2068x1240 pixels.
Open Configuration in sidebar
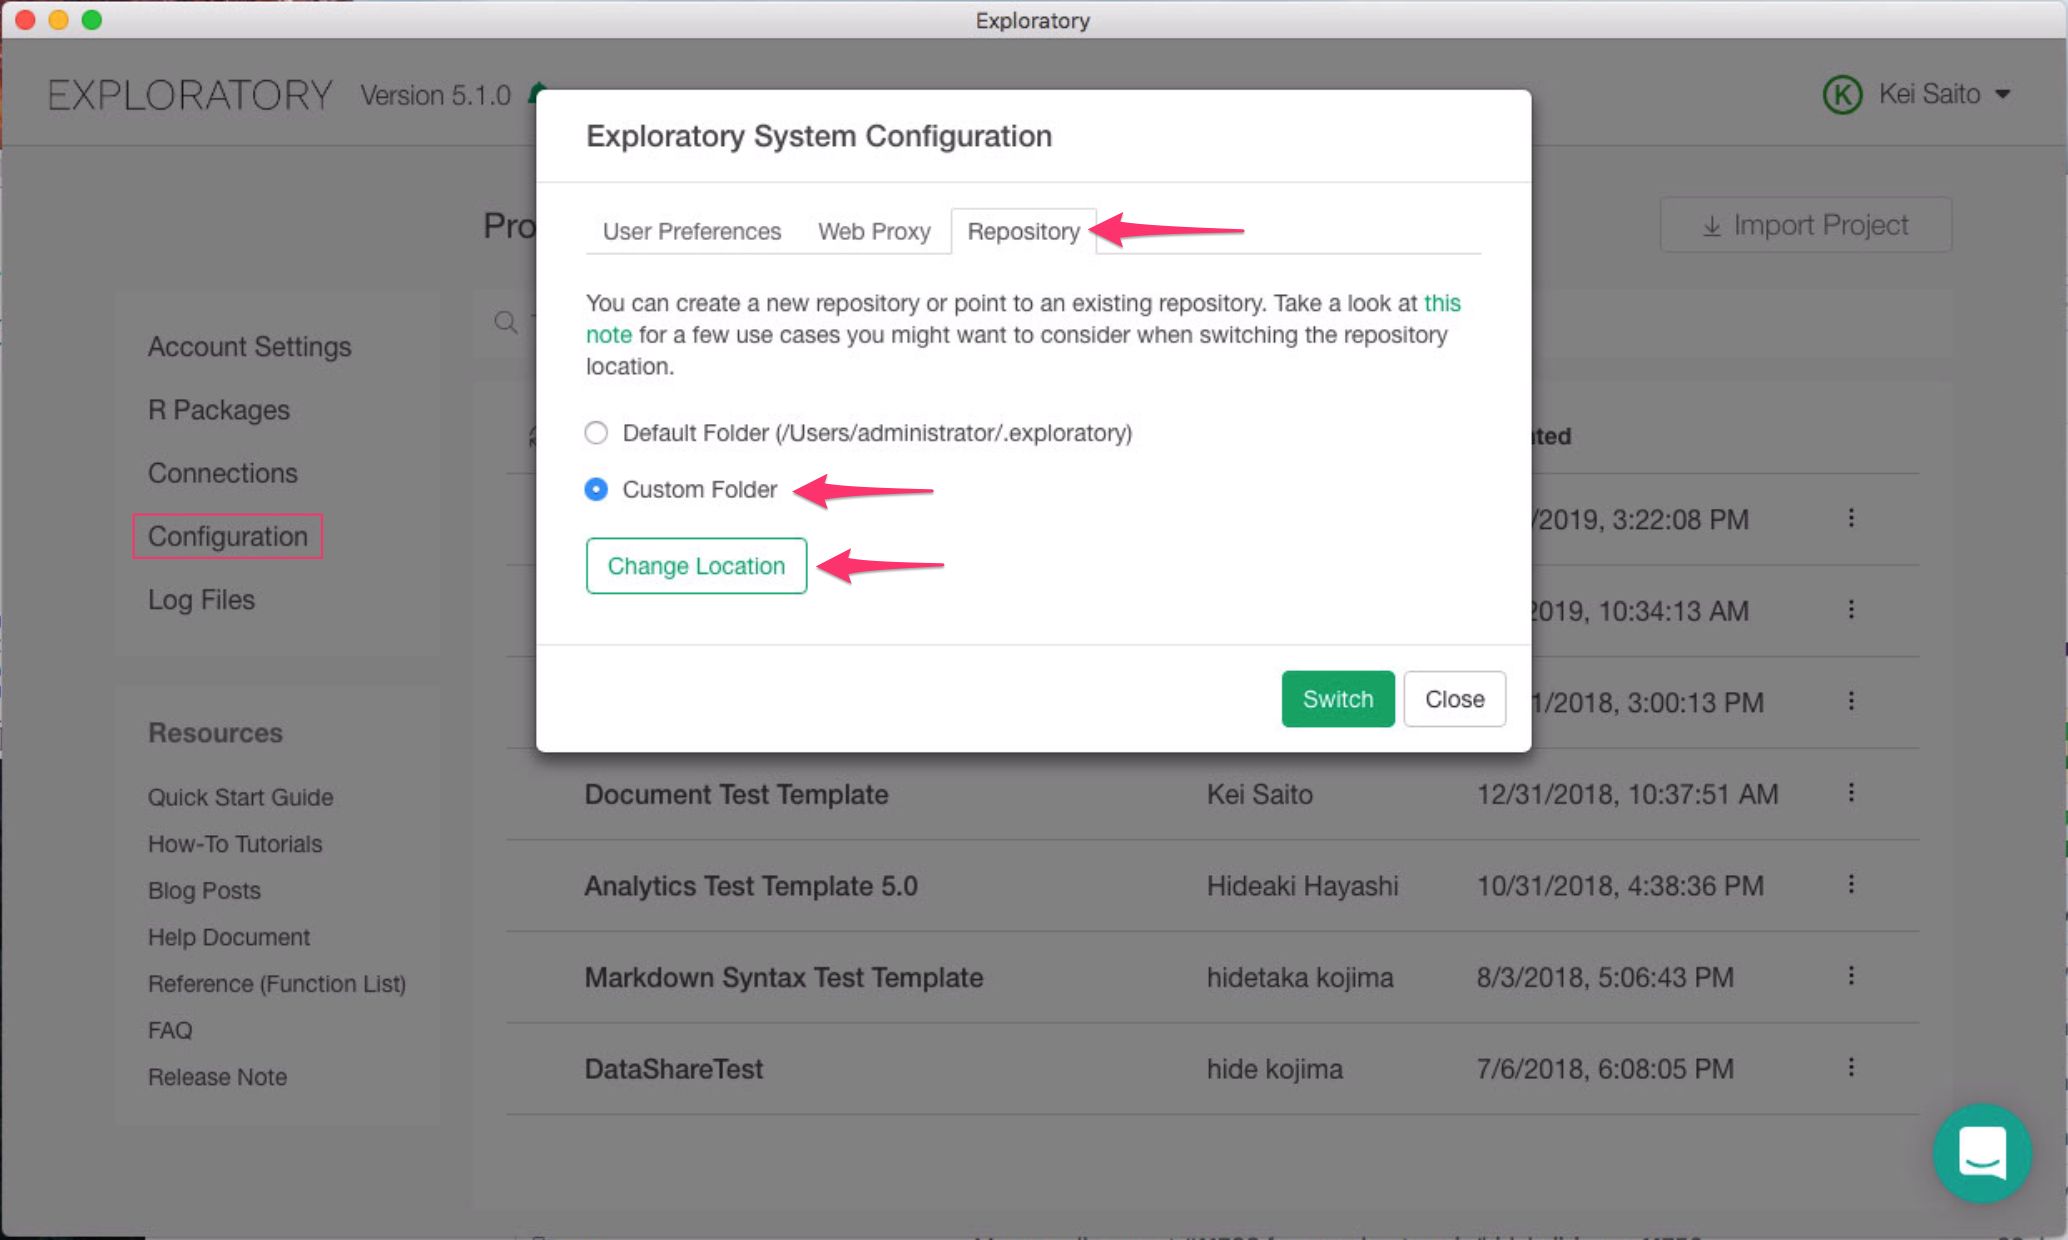(x=228, y=537)
